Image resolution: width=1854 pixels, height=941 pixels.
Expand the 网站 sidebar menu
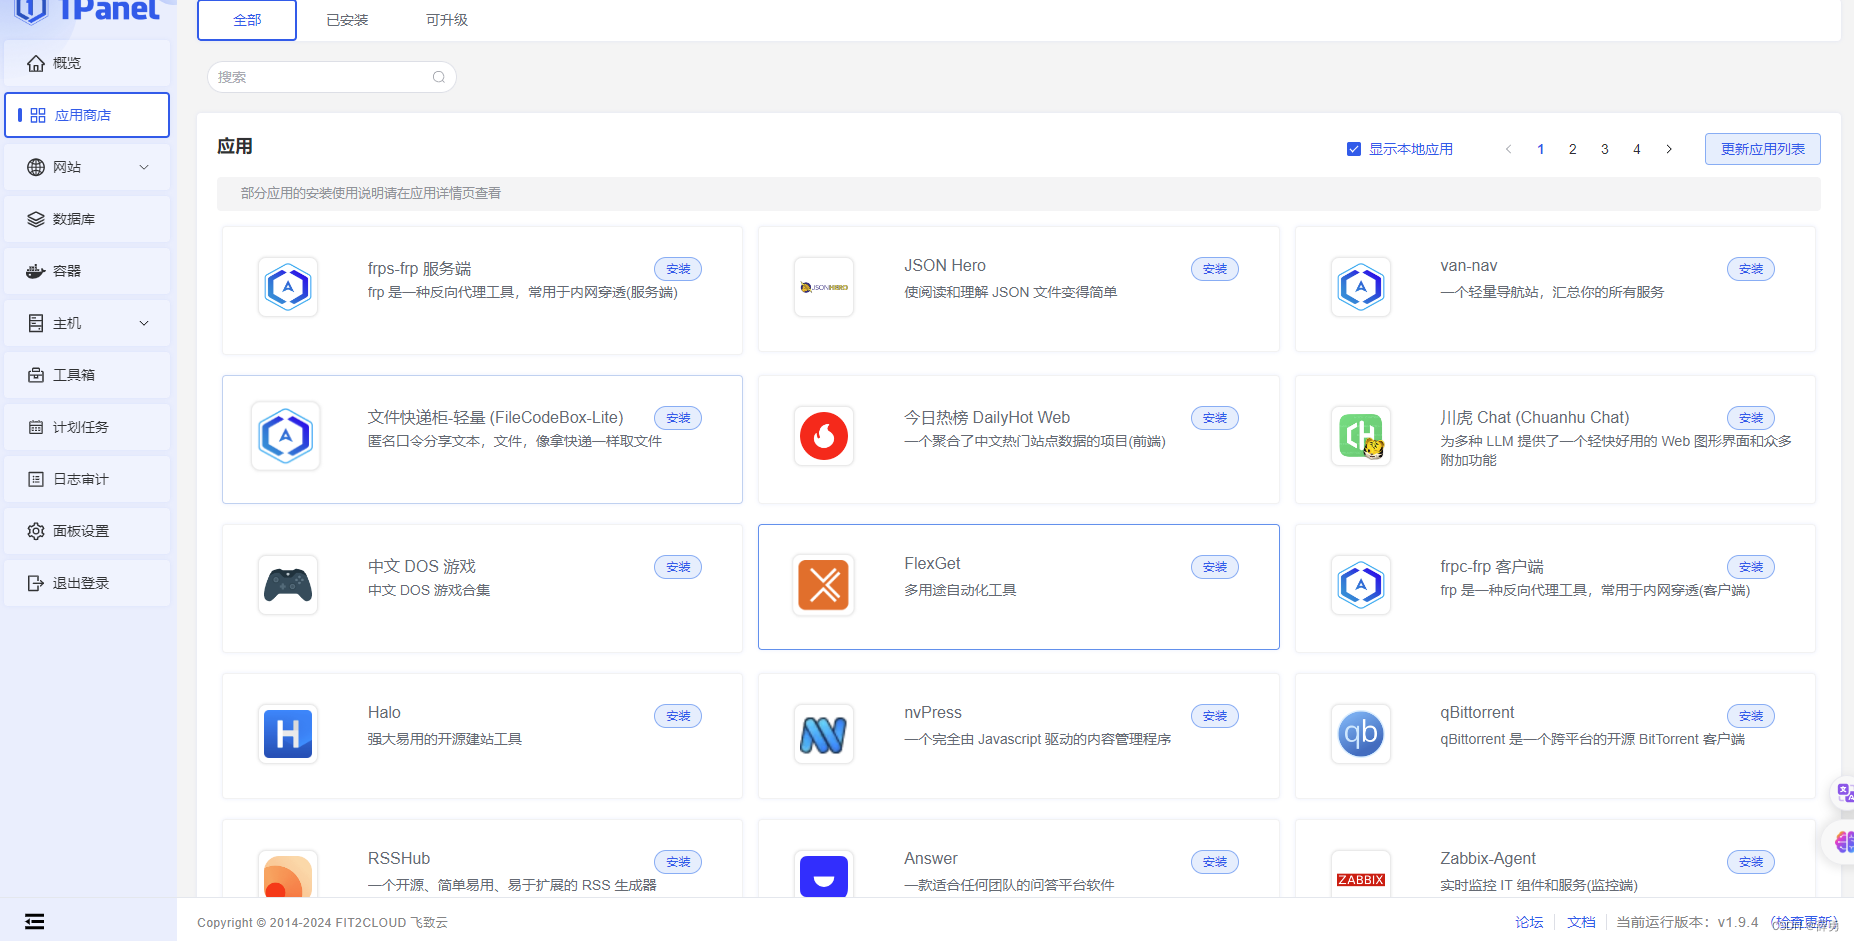87,167
